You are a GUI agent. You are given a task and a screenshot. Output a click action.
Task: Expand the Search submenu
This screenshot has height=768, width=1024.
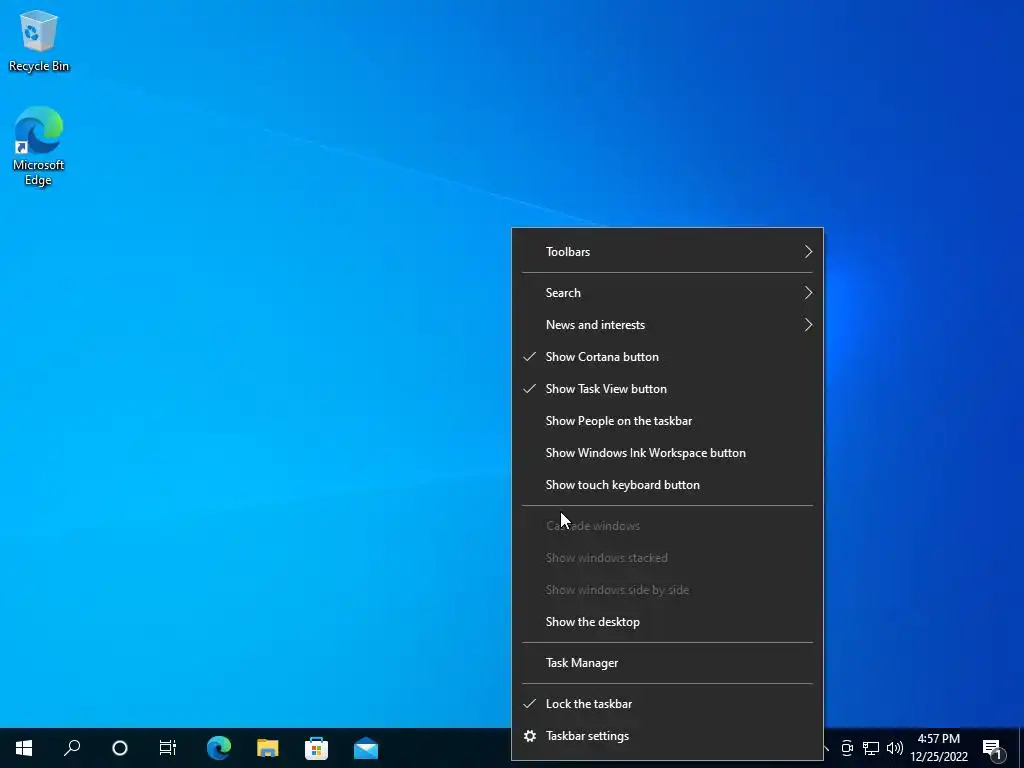667,293
